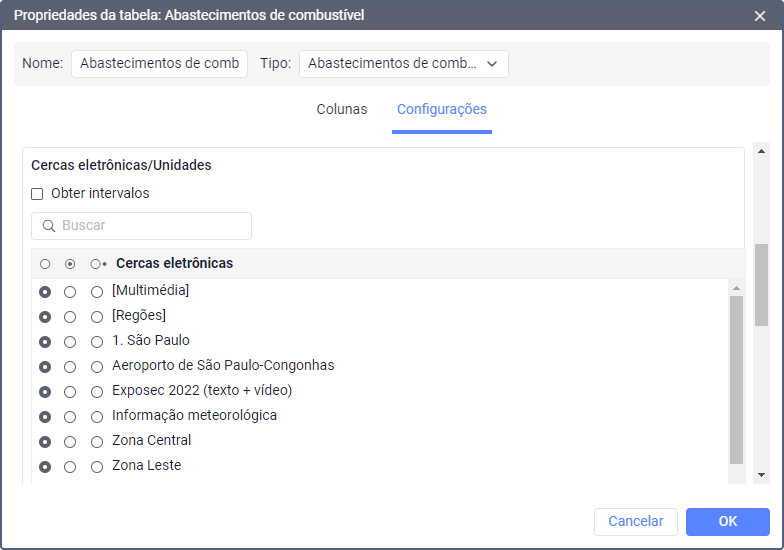The image size is (784, 550).
Task: Click the Nome text field
Action: (159, 64)
